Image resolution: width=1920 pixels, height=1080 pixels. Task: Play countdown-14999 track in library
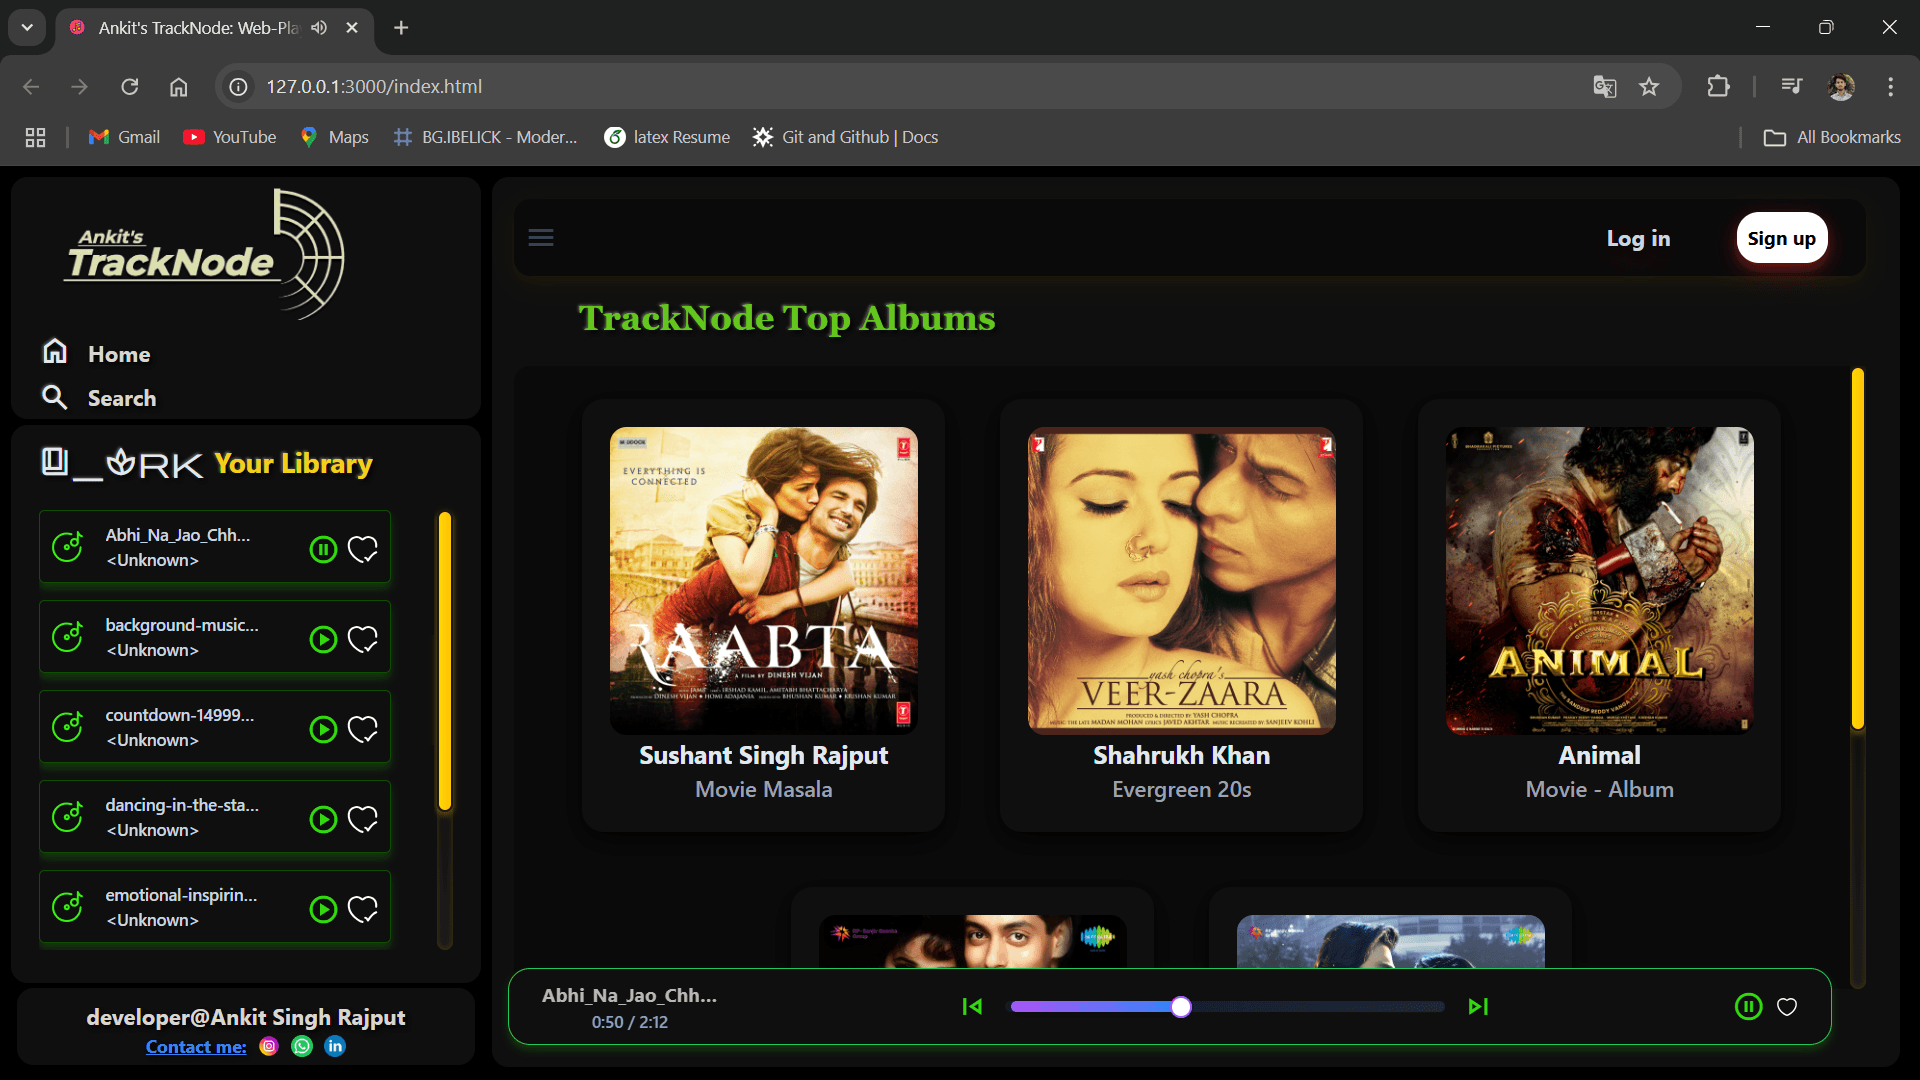click(x=323, y=729)
